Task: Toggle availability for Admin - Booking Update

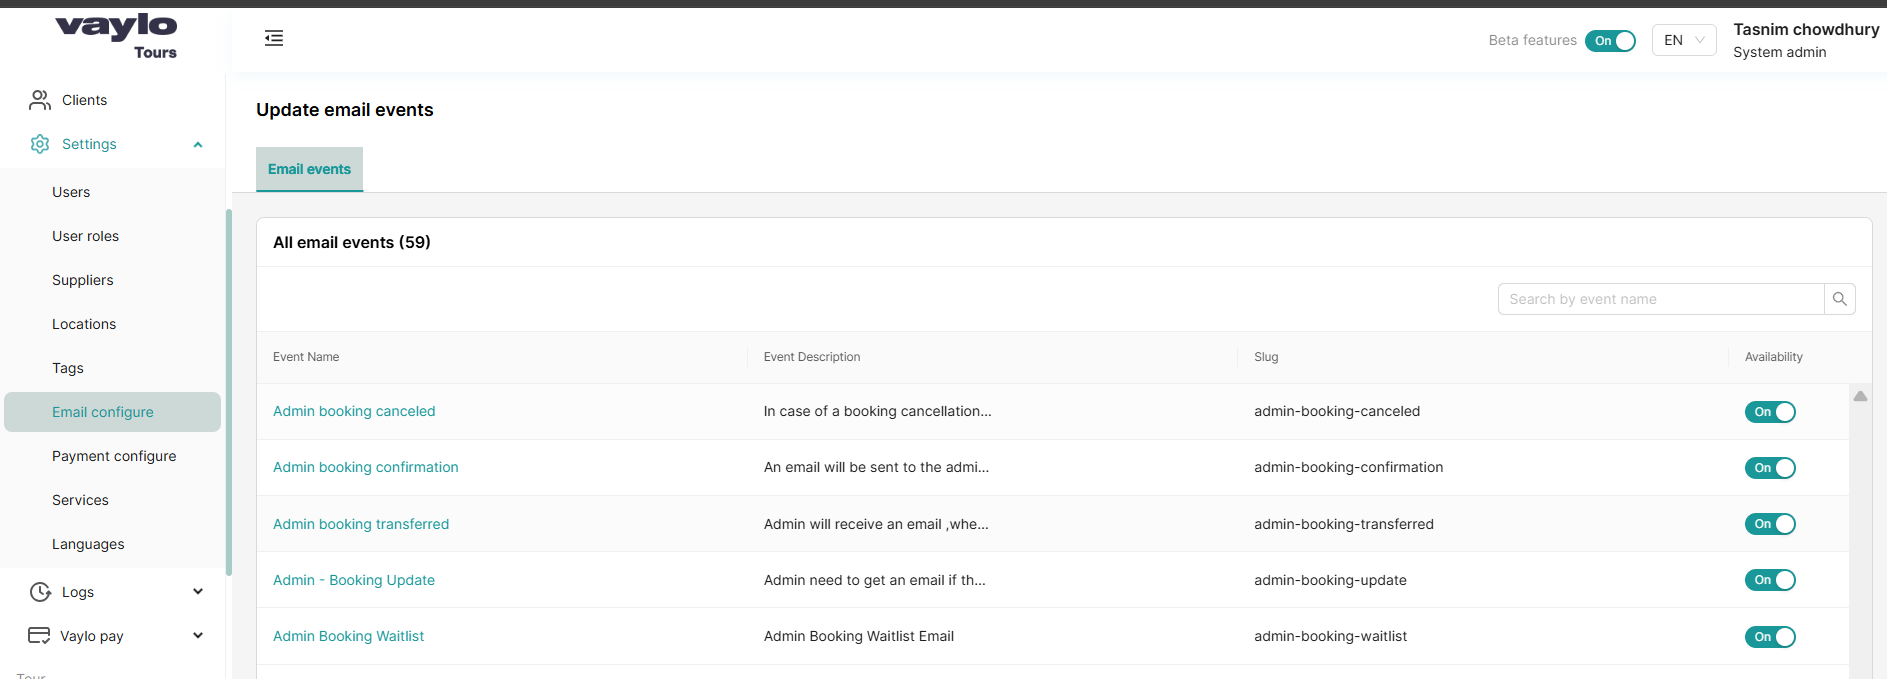Action: point(1770,580)
